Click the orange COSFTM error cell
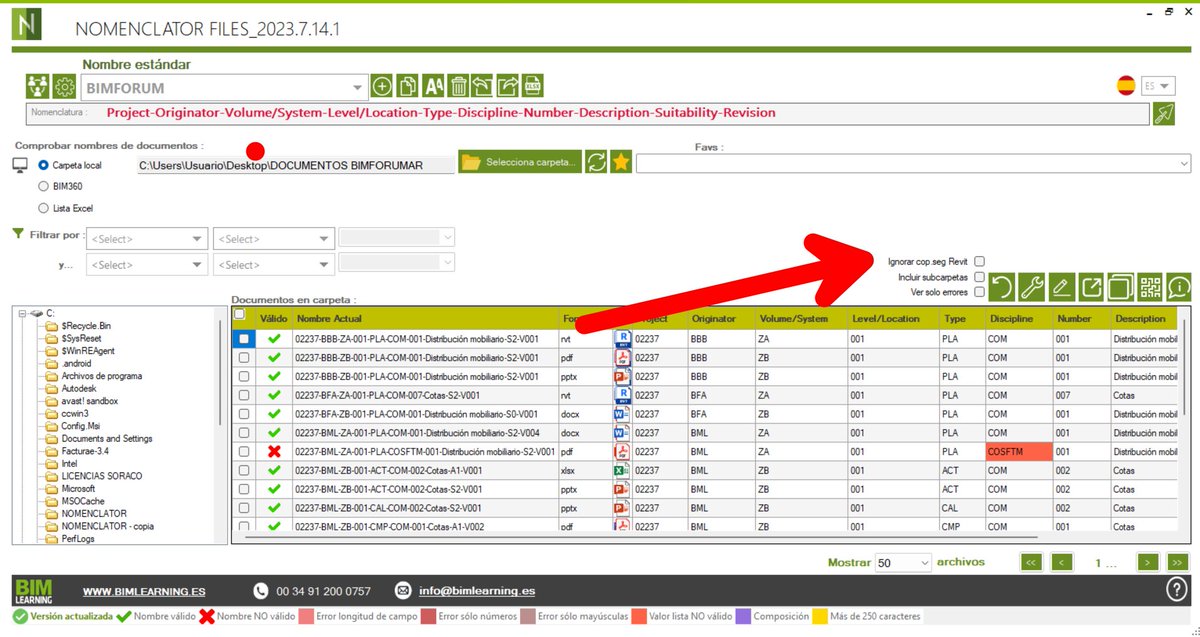Viewport: 1200px width, 637px height. [x=1019, y=452]
